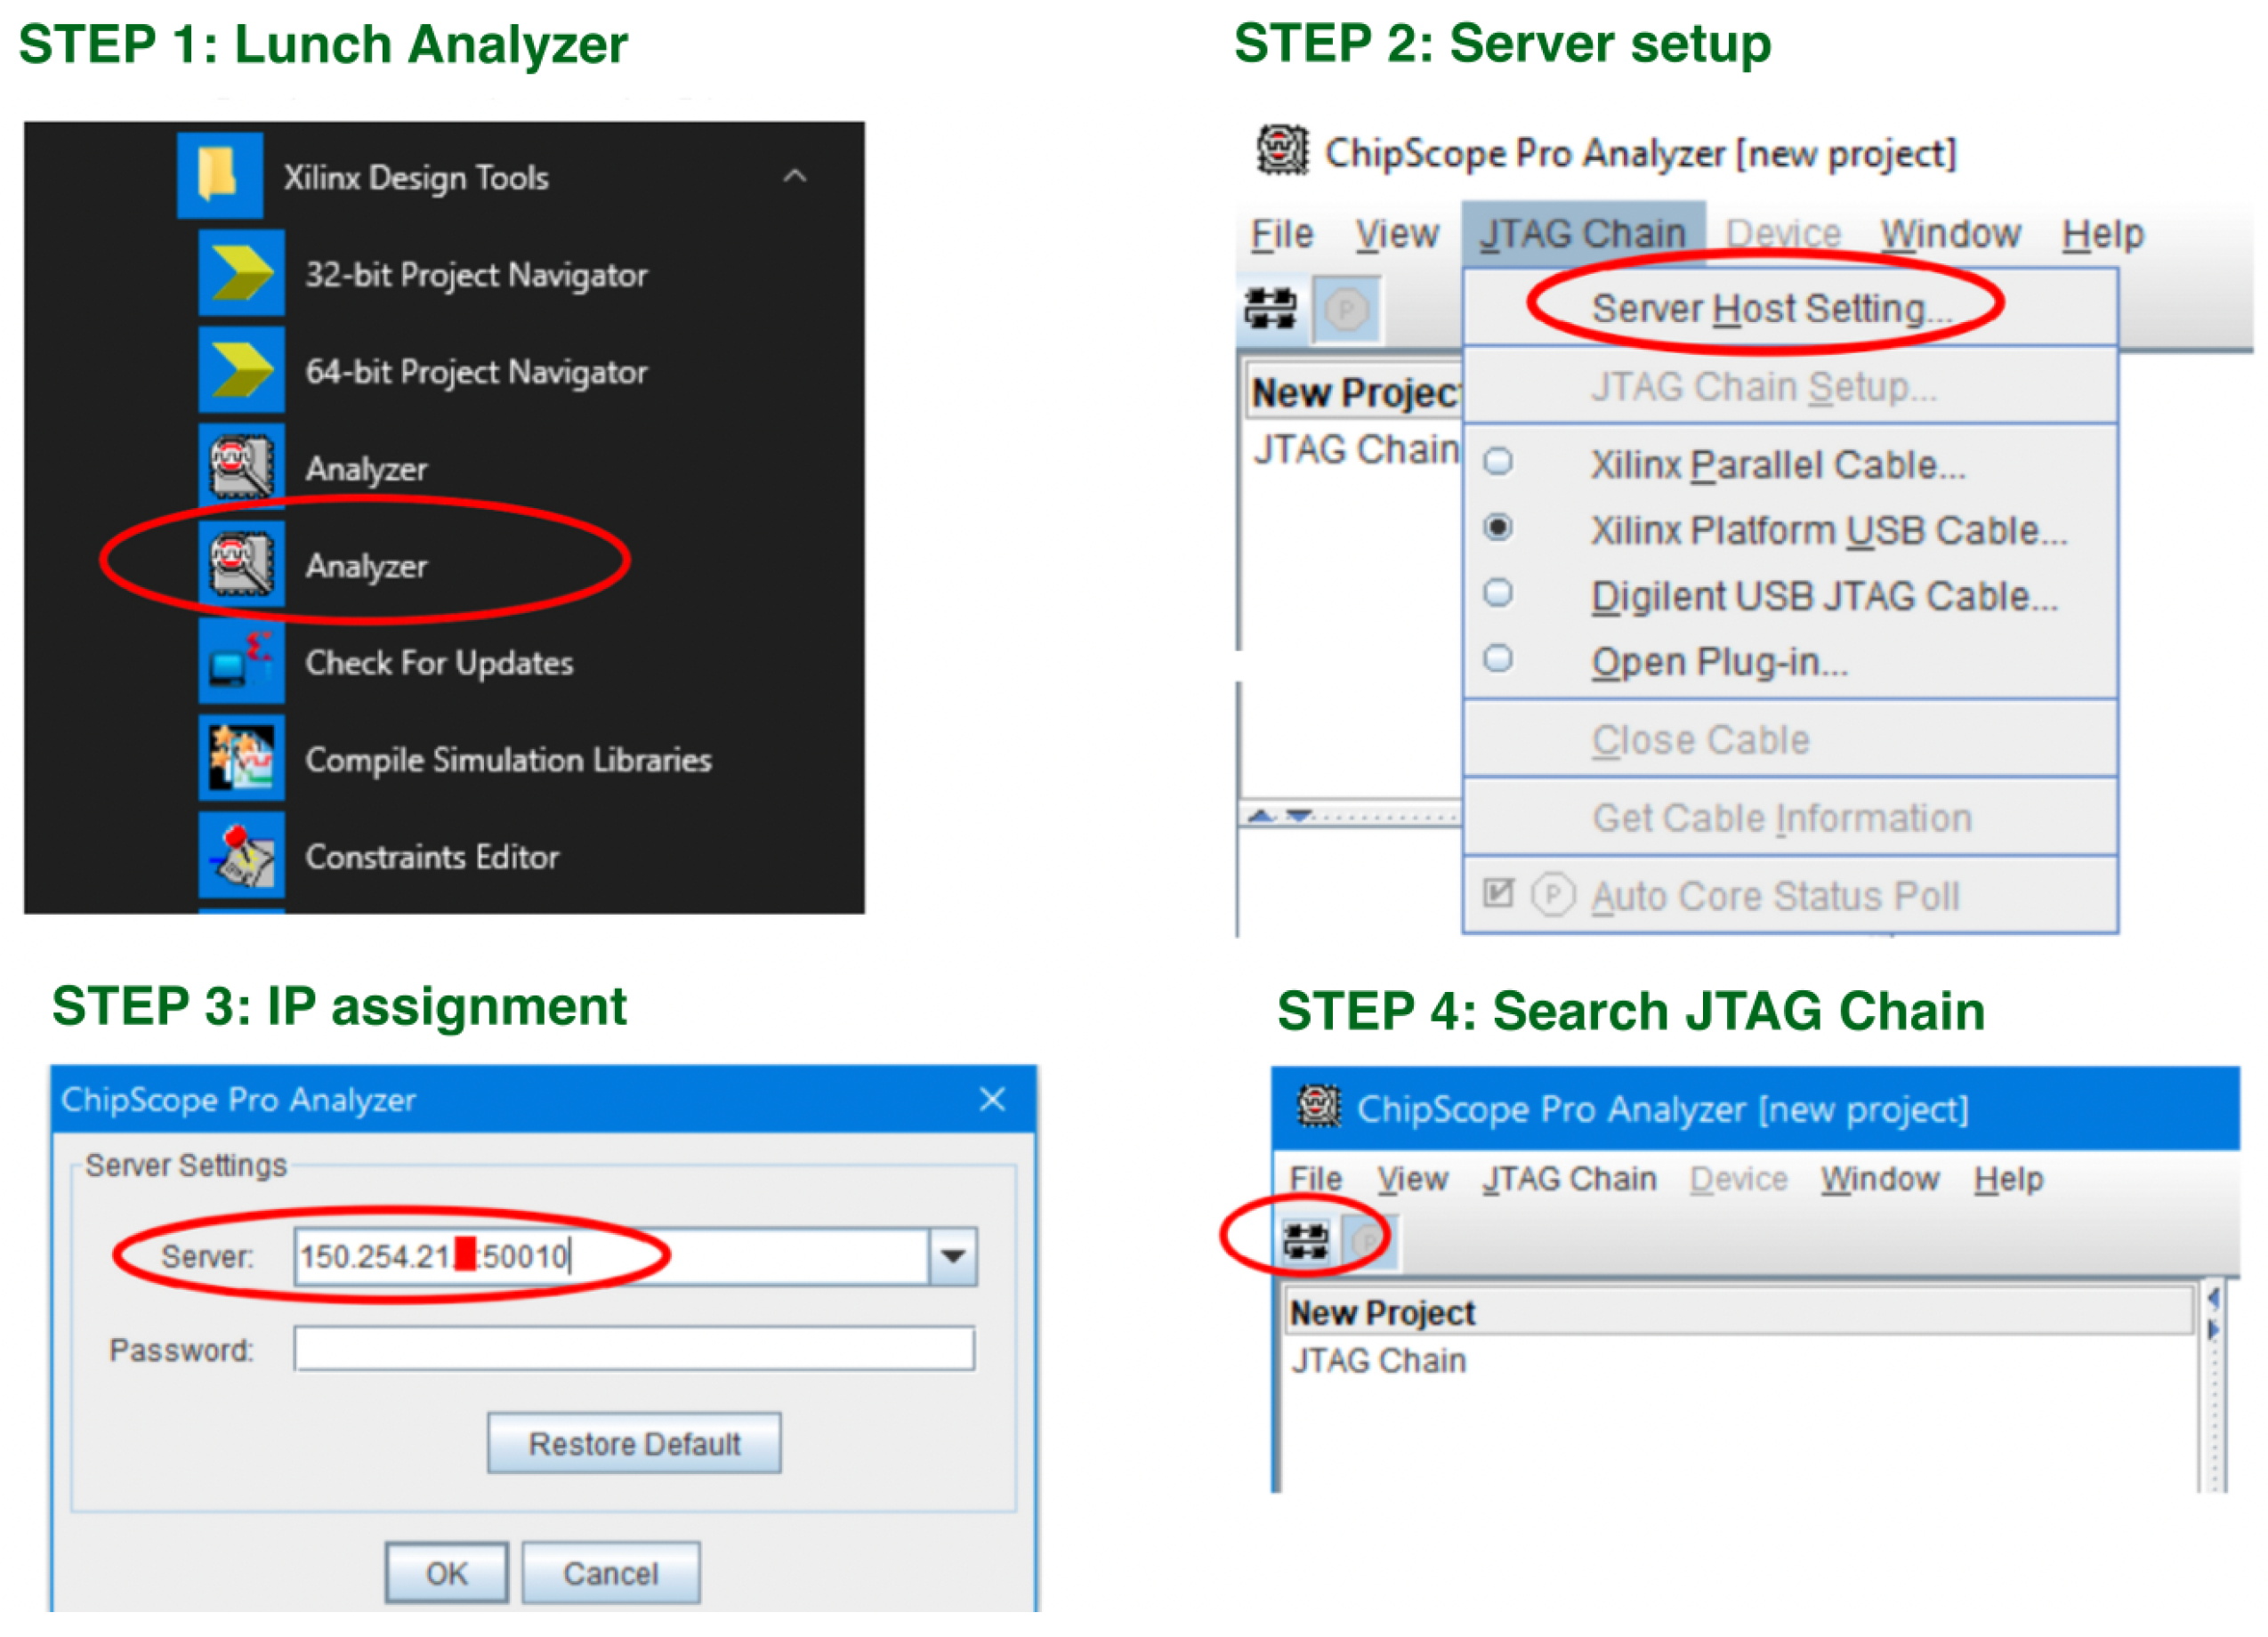Click Server label in Server Settings
This screenshot has height=1637, width=2268.
pyautogui.click(x=207, y=1257)
